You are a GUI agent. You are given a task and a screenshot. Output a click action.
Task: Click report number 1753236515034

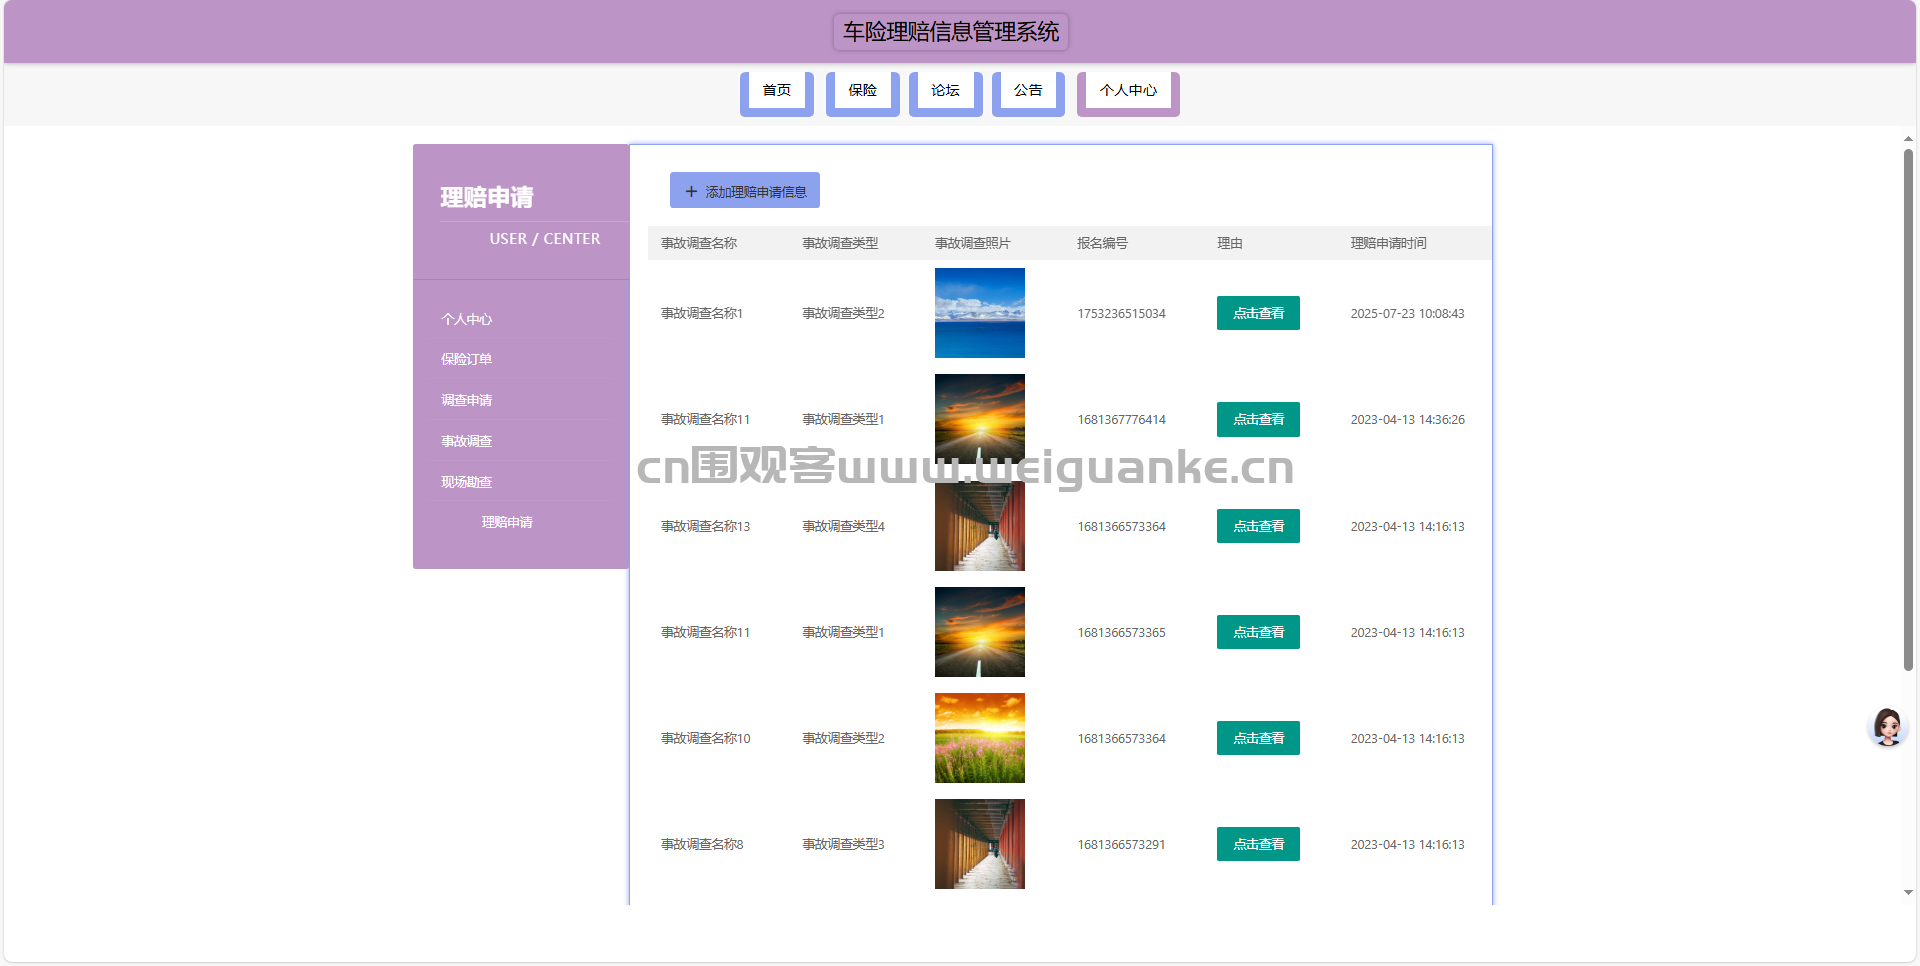[x=1121, y=313]
